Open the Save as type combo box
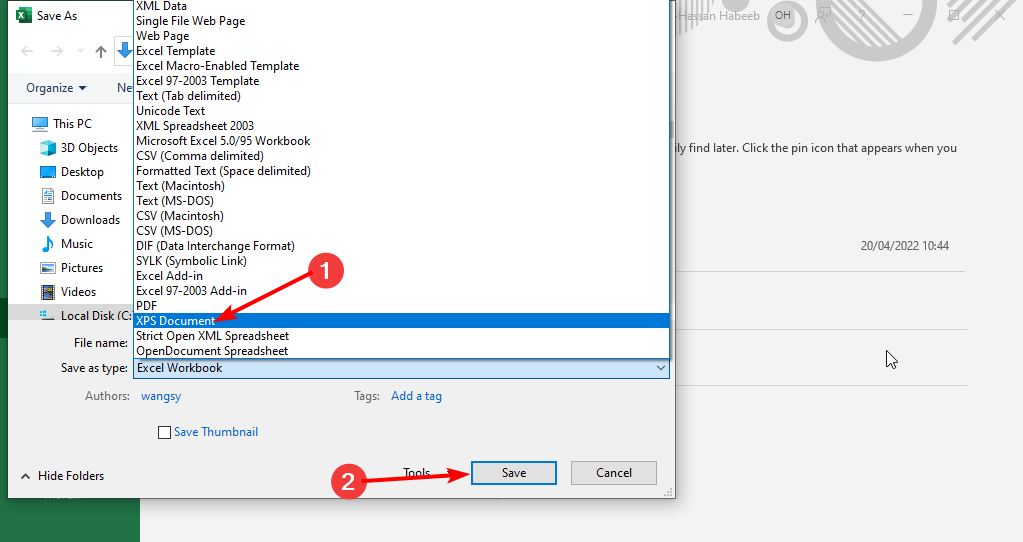 click(401, 368)
